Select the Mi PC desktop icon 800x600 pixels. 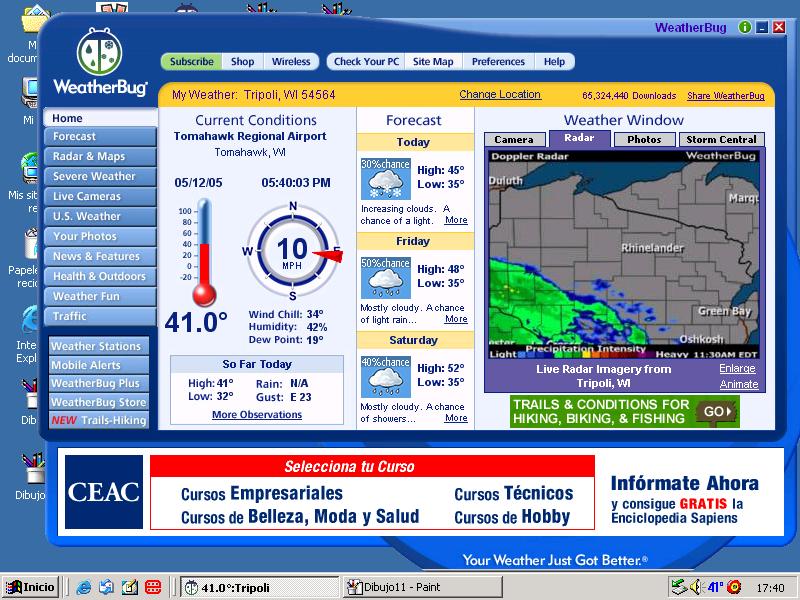click(x=29, y=101)
